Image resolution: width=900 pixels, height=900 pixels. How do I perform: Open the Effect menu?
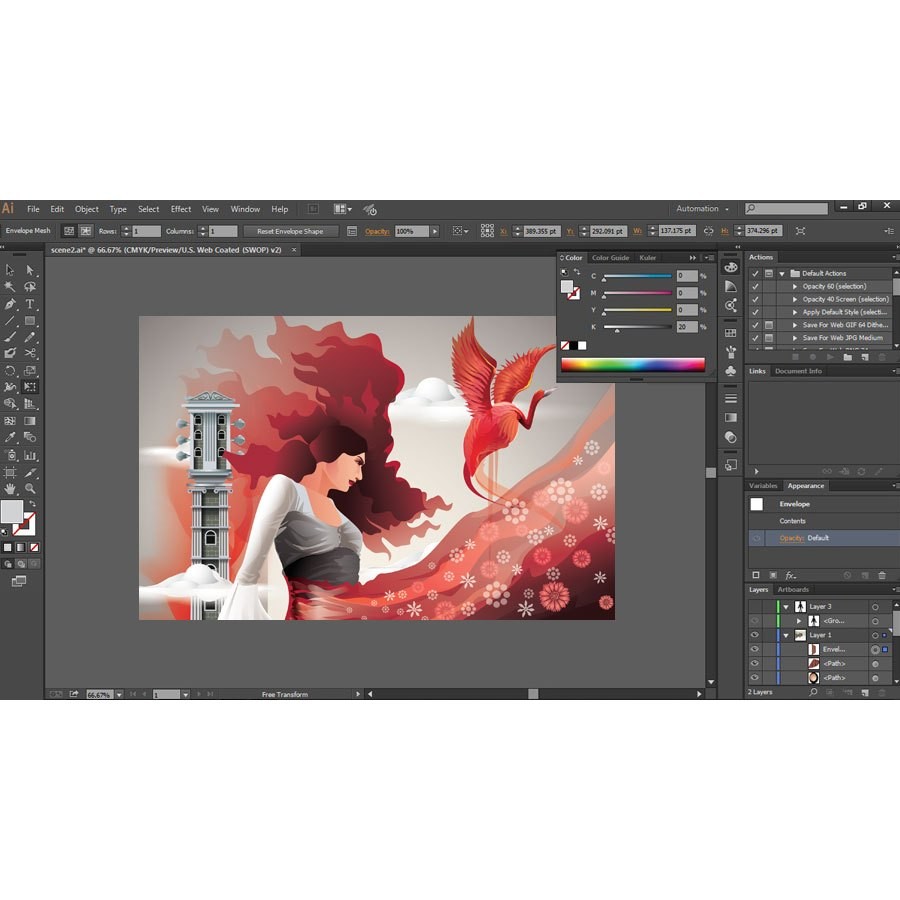tap(181, 209)
